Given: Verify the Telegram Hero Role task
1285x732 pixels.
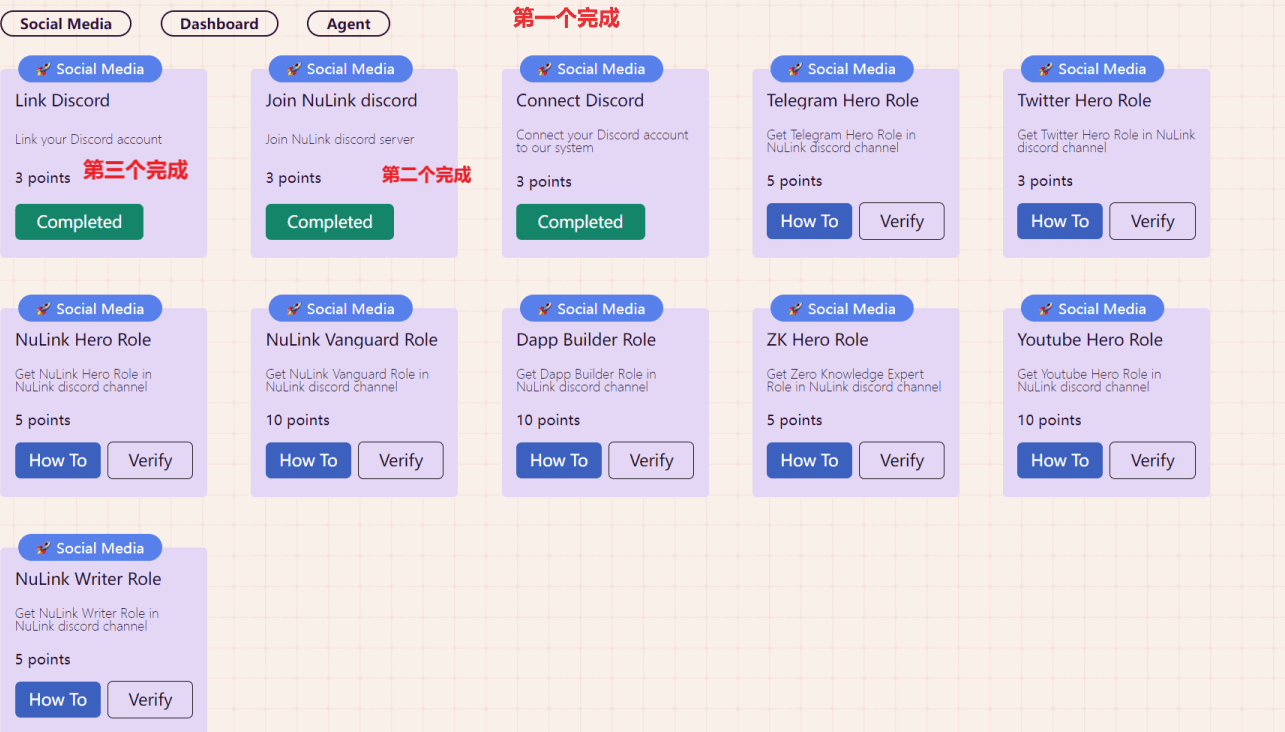Looking at the screenshot, I should pos(902,221).
